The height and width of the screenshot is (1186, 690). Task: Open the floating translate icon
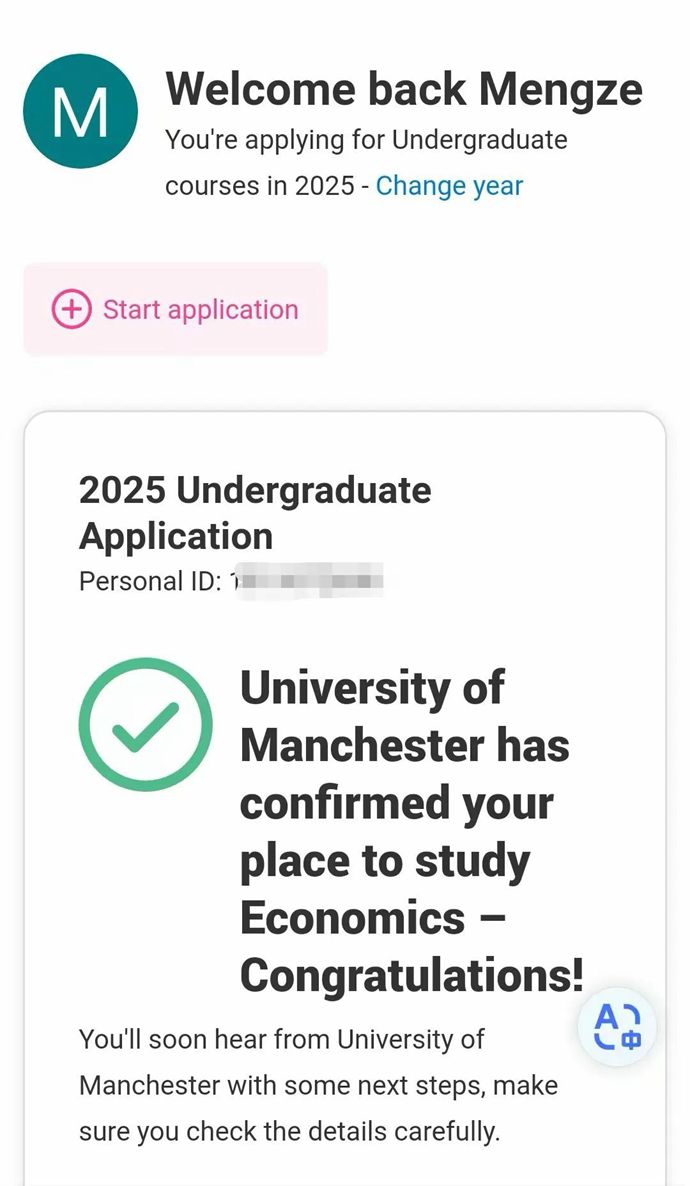coord(617,1027)
